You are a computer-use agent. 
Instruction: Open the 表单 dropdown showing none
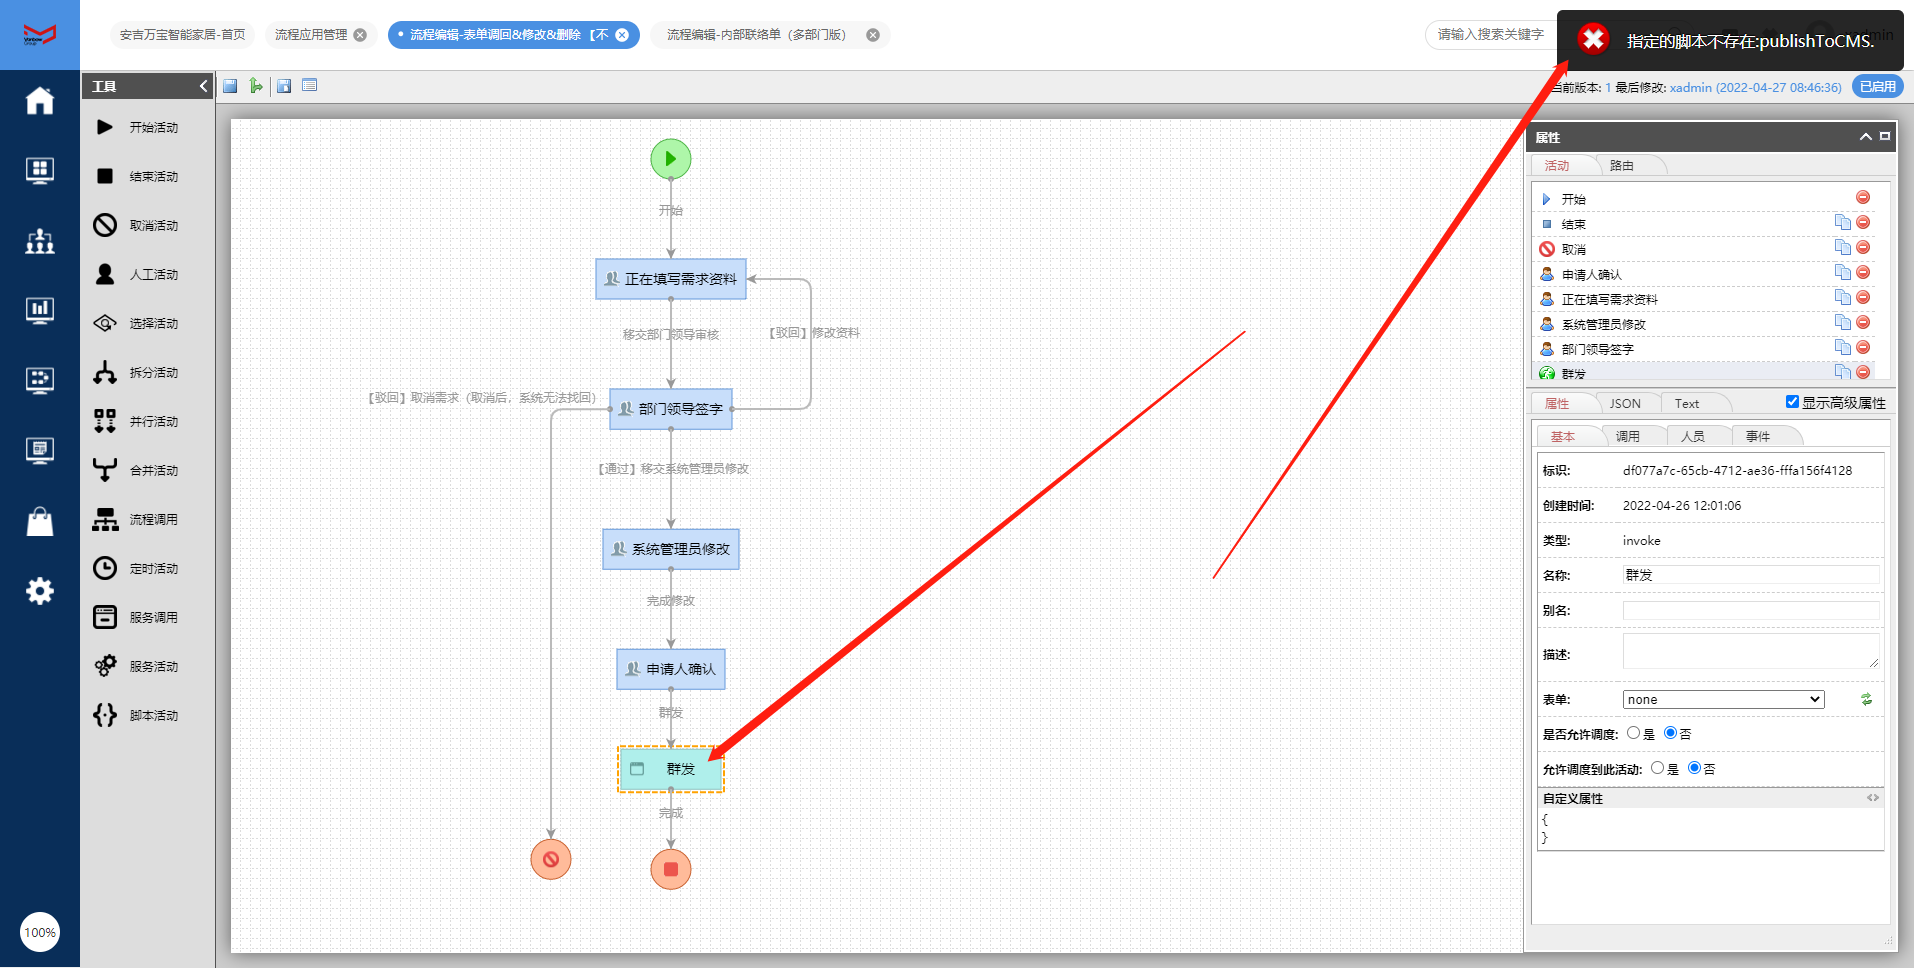pyautogui.click(x=1723, y=699)
